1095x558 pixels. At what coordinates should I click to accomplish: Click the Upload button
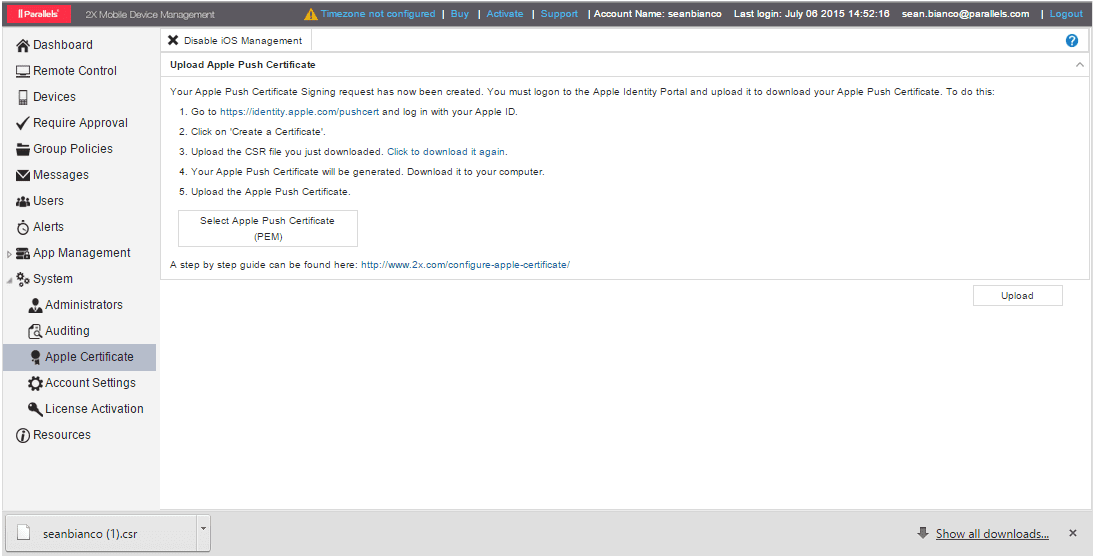(x=1017, y=295)
